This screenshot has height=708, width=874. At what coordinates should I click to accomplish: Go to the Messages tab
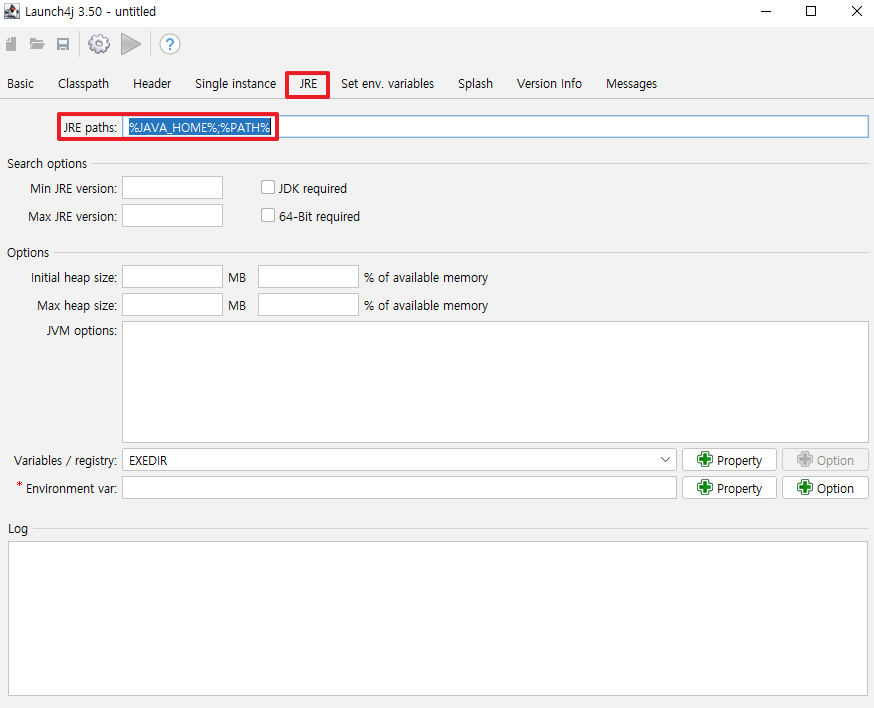[632, 84]
